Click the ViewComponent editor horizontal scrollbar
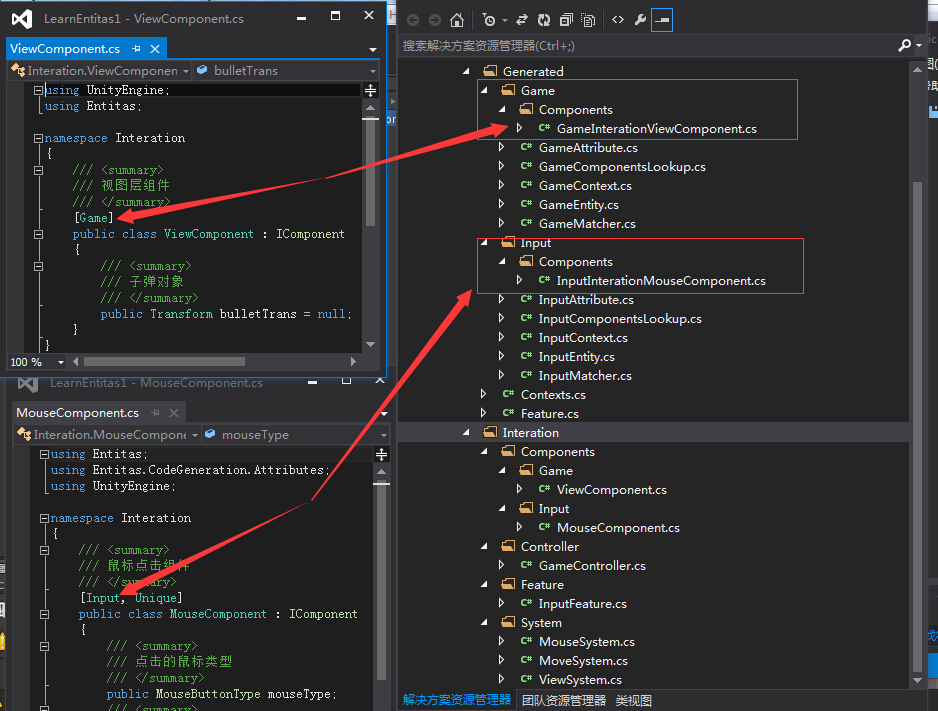This screenshot has width=938, height=711. tap(164, 362)
